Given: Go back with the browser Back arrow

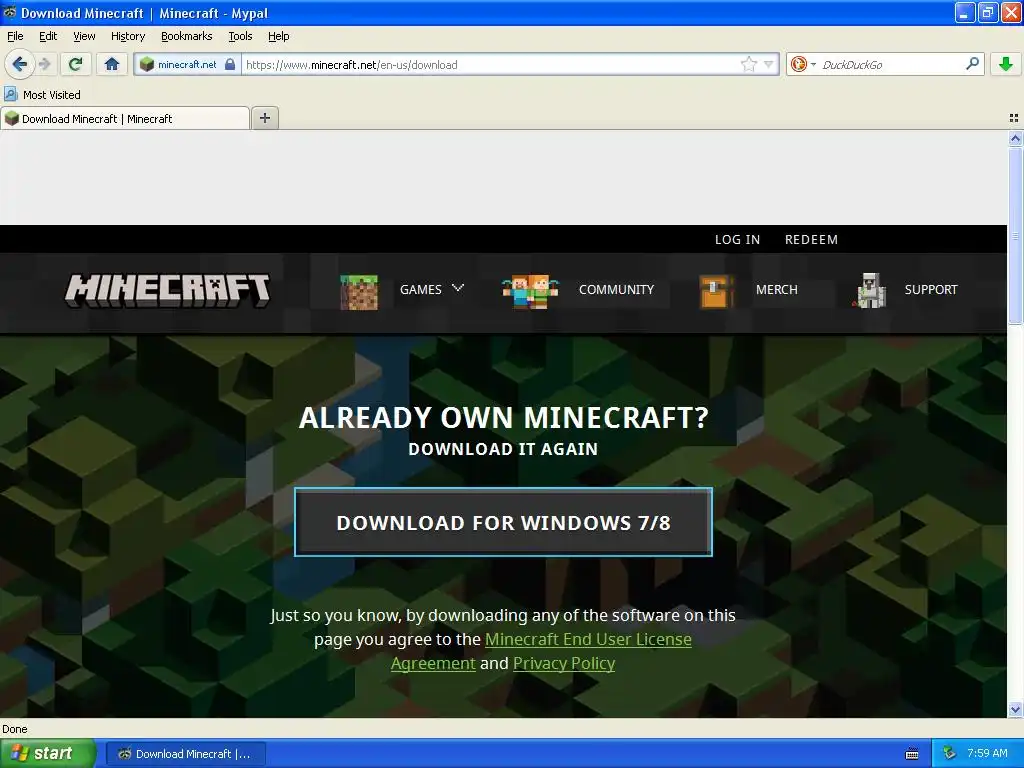Looking at the screenshot, I should pyautogui.click(x=19, y=64).
